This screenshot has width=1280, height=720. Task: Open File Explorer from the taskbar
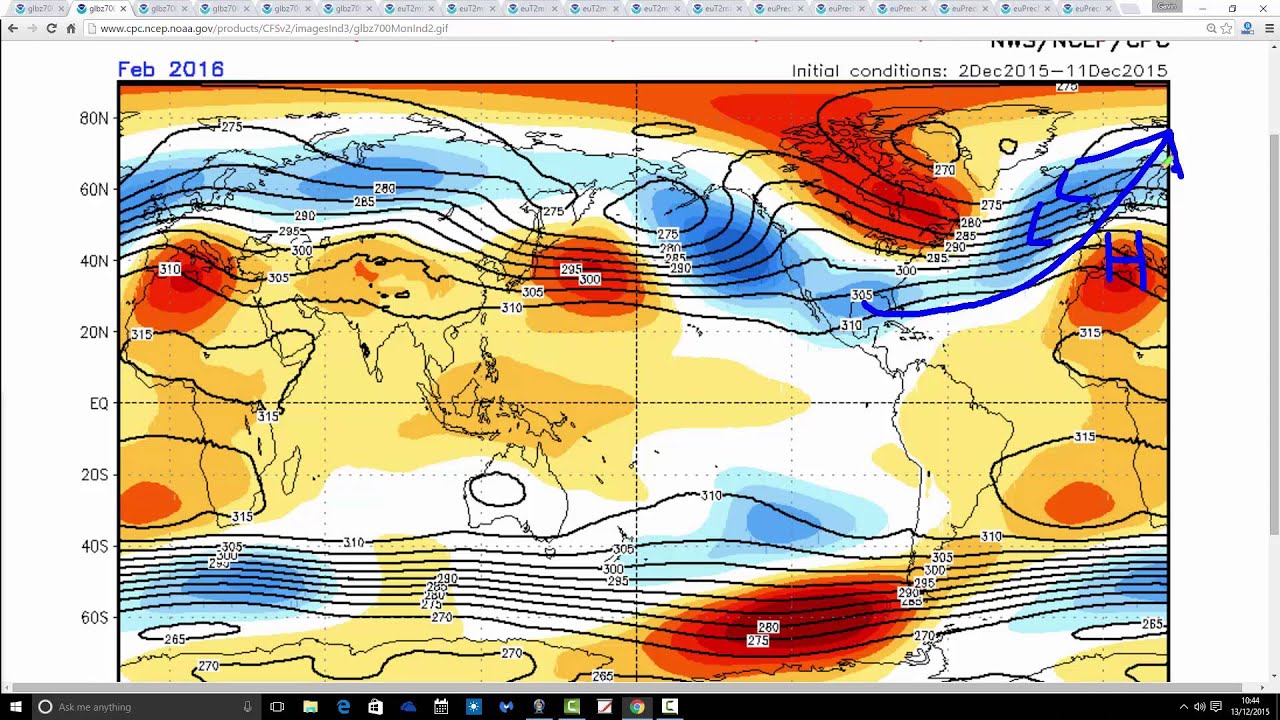310,707
